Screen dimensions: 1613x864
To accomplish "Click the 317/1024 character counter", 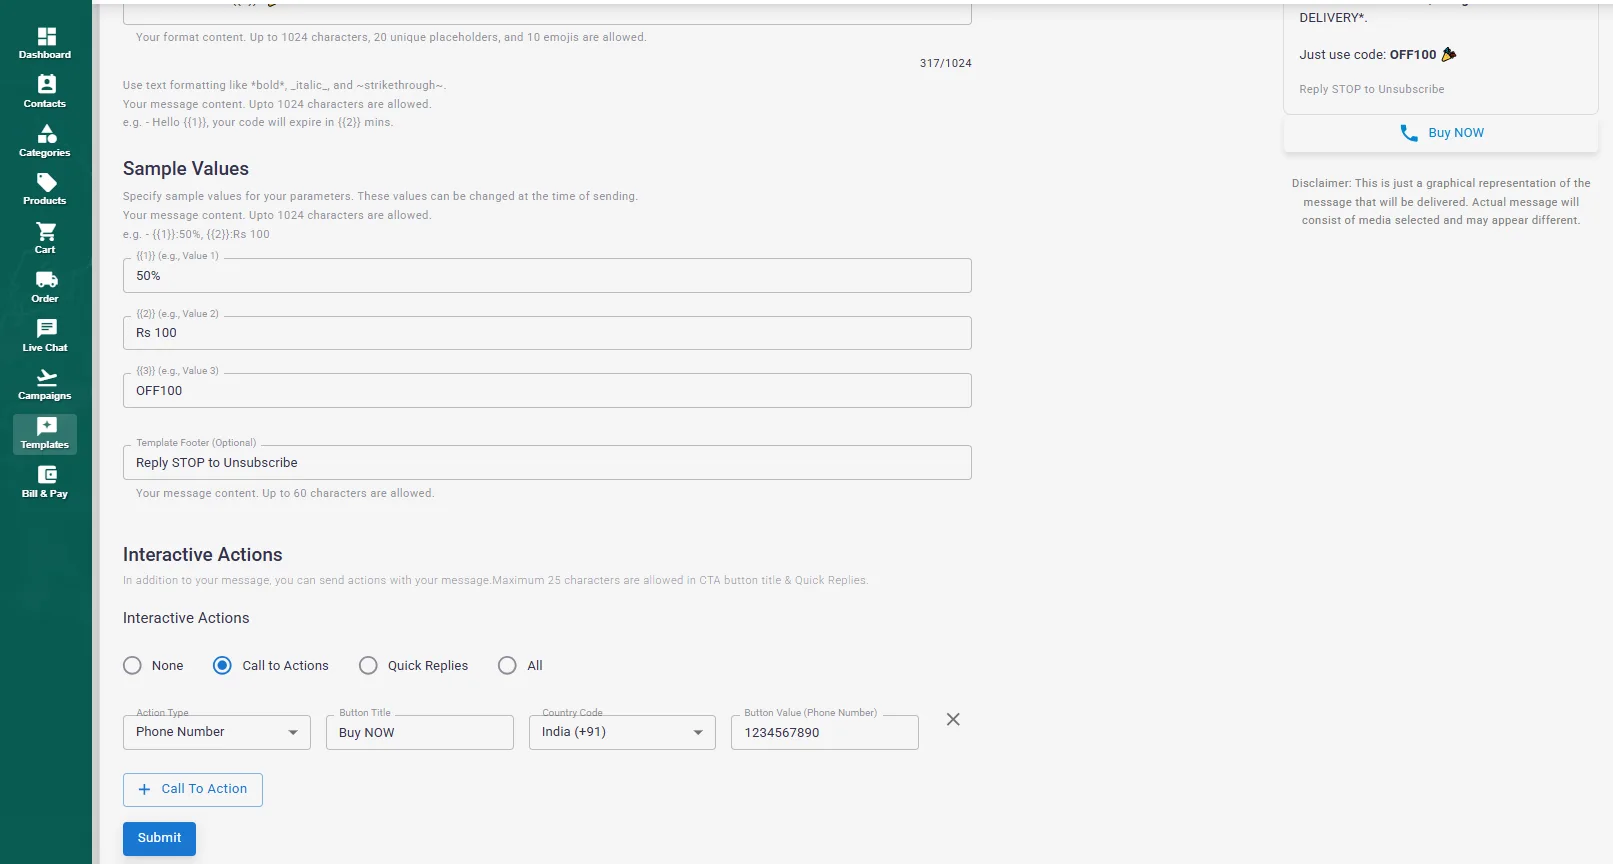I will click(x=946, y=63).
